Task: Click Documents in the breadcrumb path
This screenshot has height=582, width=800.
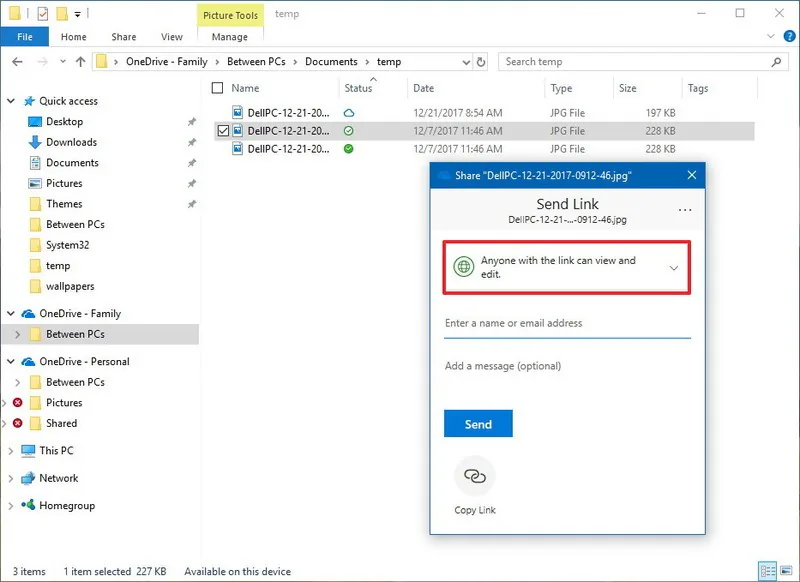Action: [331, 62]
